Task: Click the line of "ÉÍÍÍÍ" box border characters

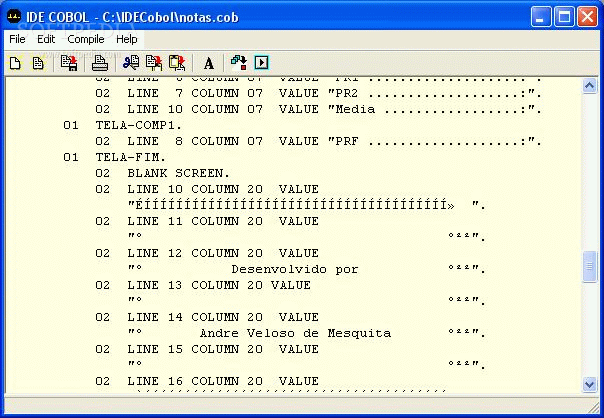Action: [x=306, y=205]
